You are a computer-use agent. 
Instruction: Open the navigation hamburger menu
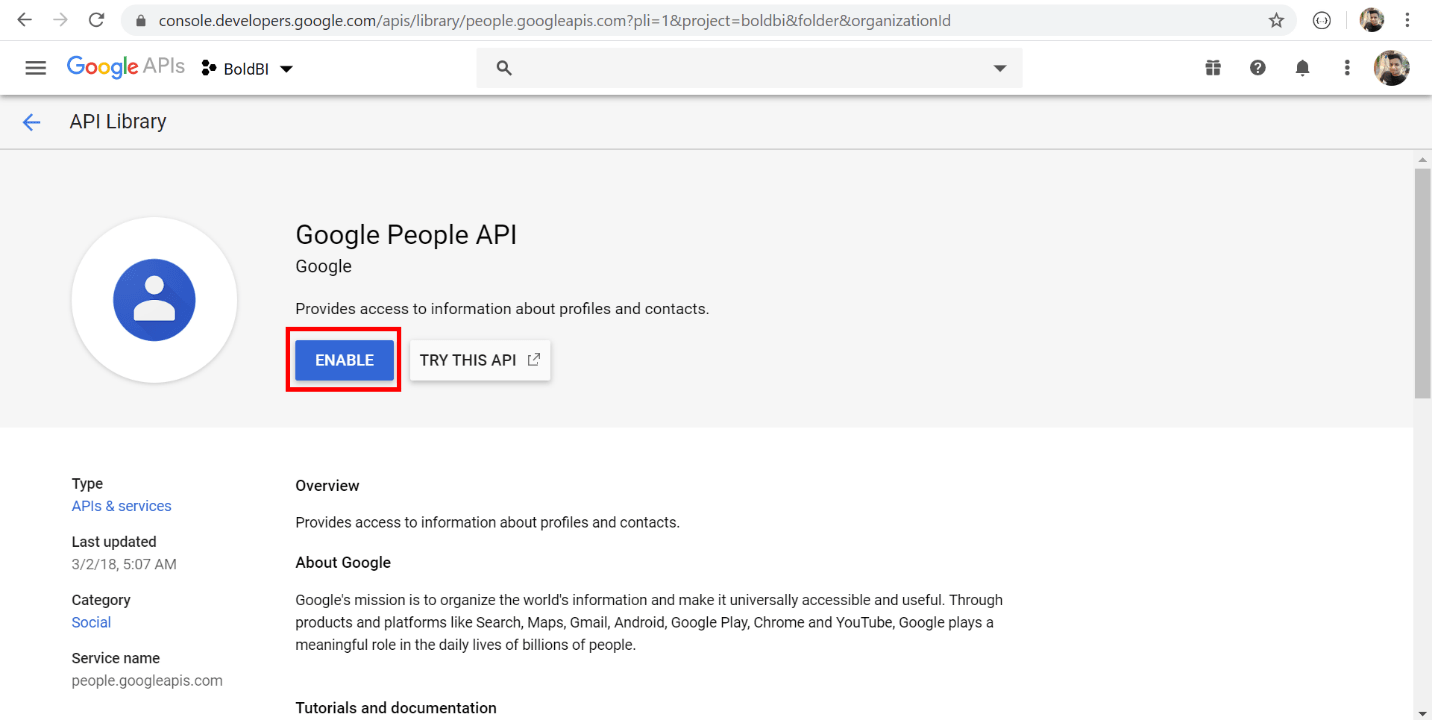(x=35, y=67)
